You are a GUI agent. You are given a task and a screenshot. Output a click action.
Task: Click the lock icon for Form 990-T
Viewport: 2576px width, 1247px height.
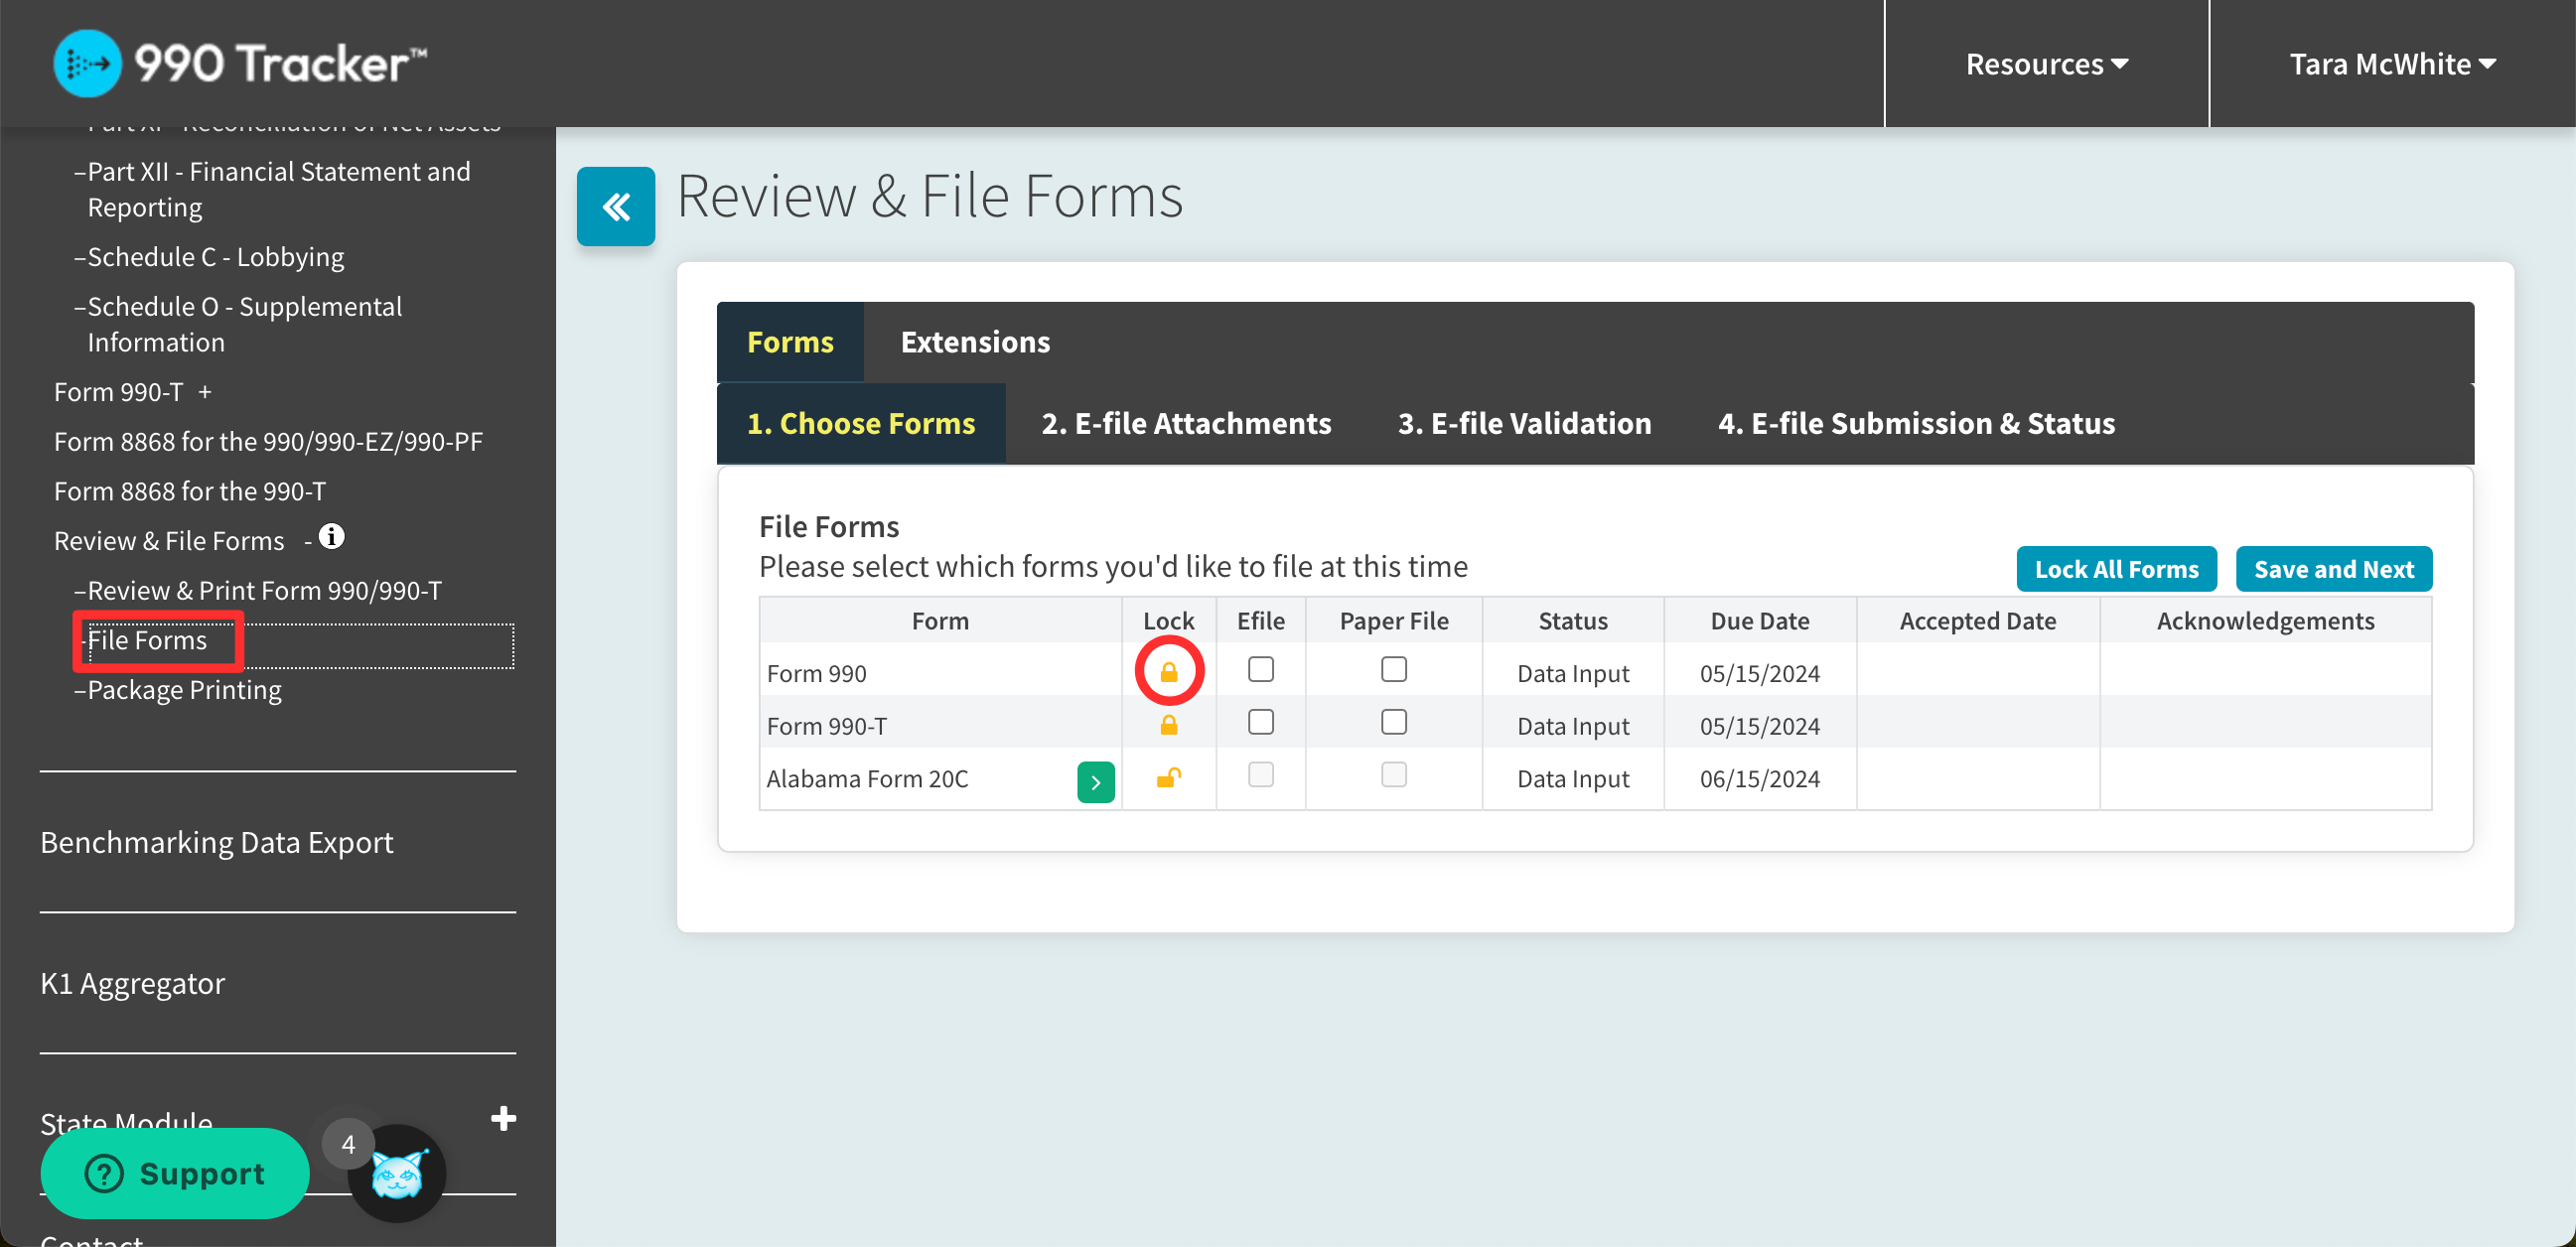coord(1168,725)
